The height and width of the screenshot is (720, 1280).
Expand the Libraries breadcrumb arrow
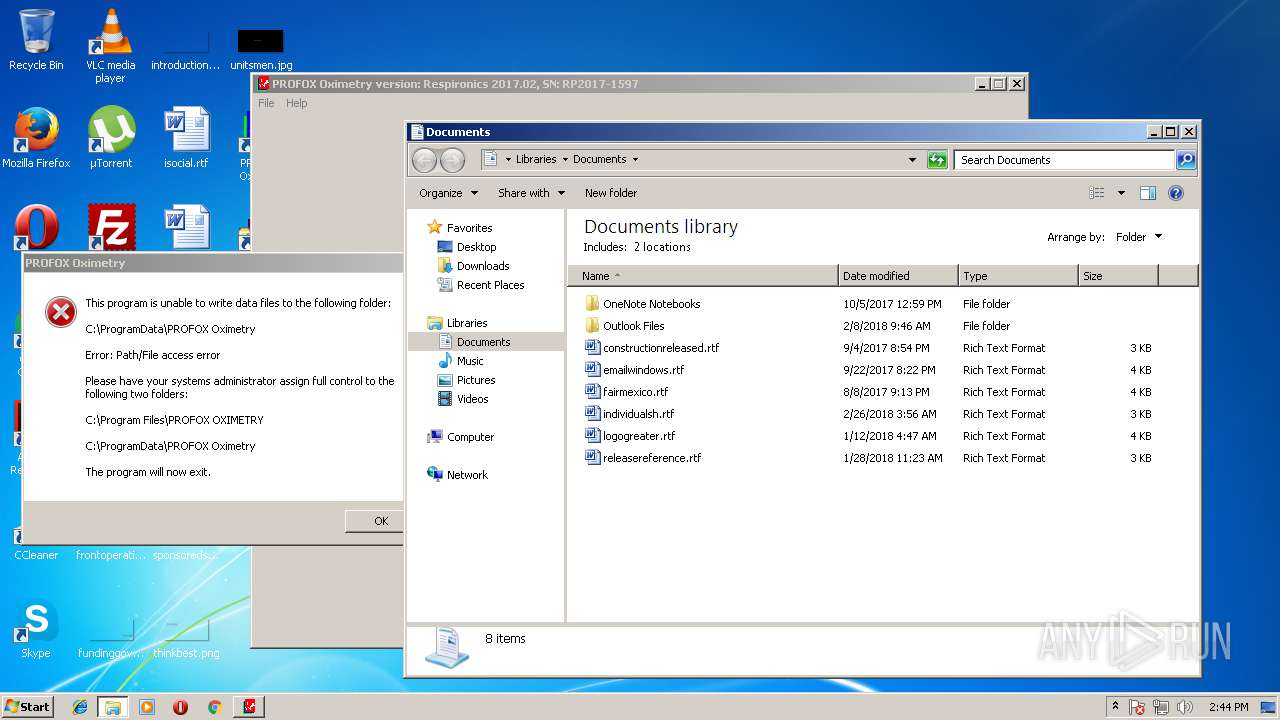pos(564,160)
